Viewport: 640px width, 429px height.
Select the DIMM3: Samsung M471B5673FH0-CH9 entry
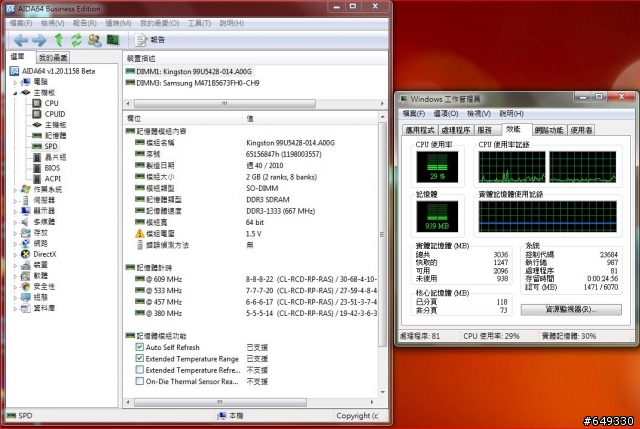[198, 83]
